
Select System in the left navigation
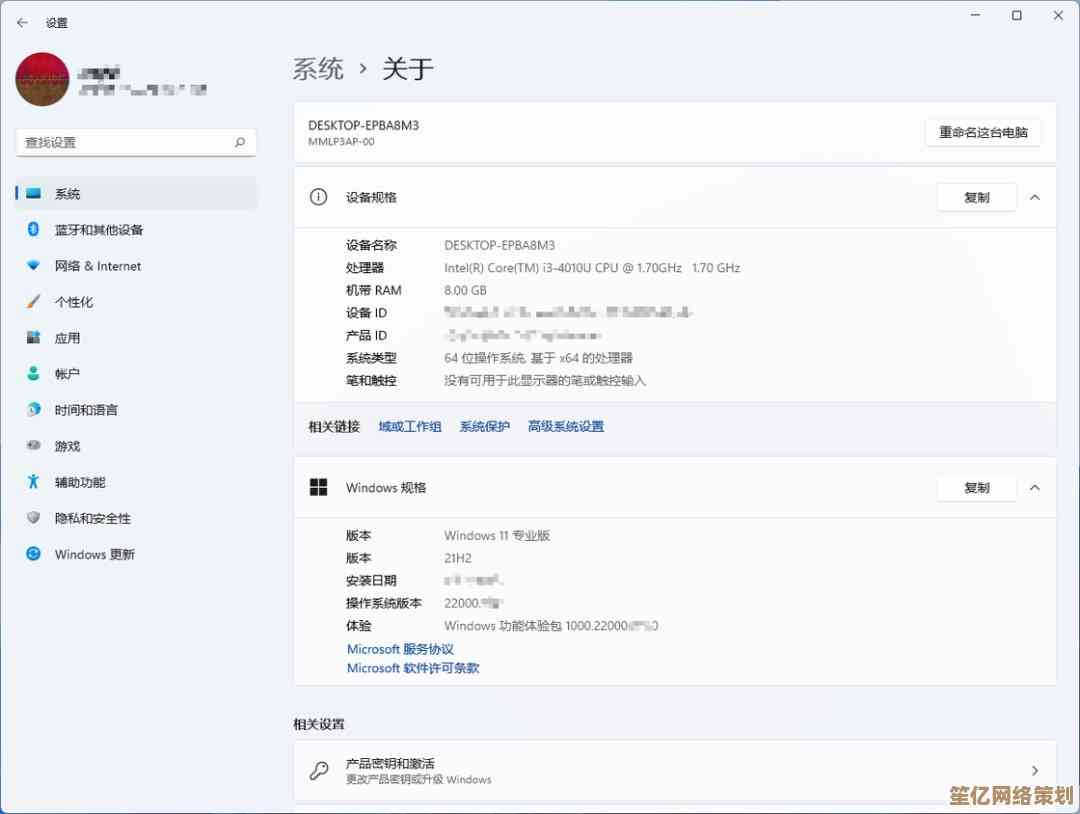coord(67,194)
